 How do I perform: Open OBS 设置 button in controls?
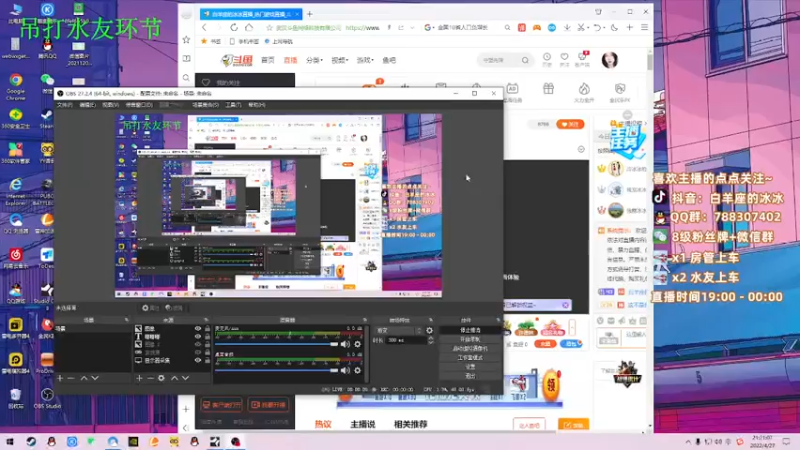coord(470,367)
